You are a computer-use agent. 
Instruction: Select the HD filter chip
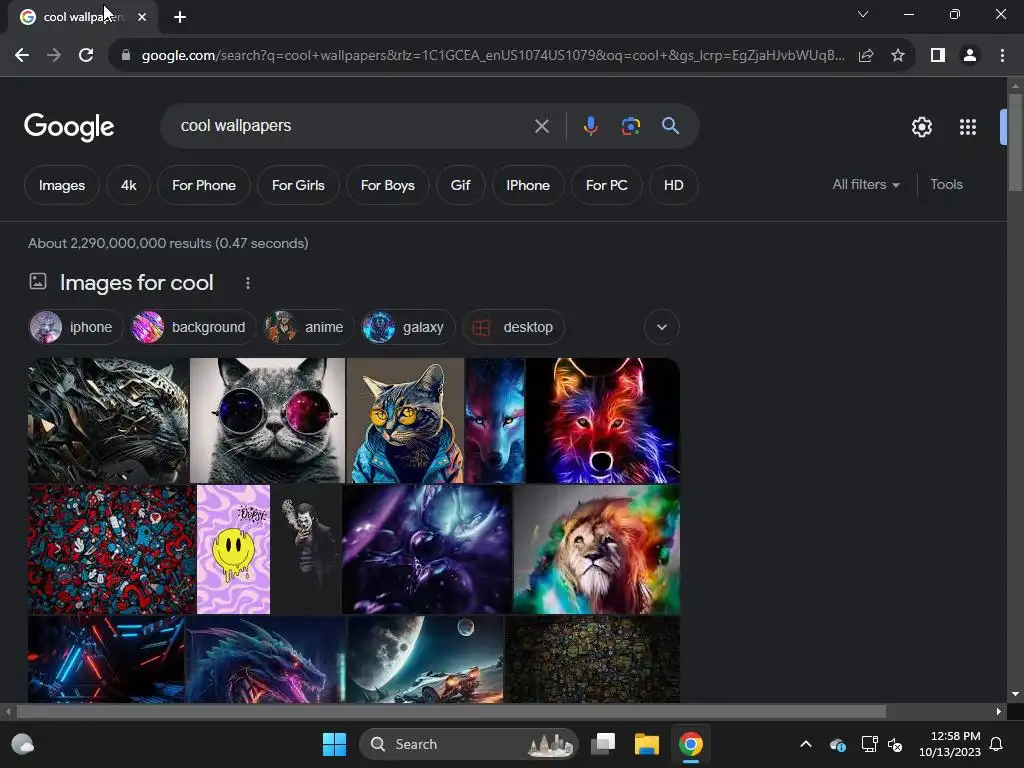pyautogui.click(x=674, y=185)
